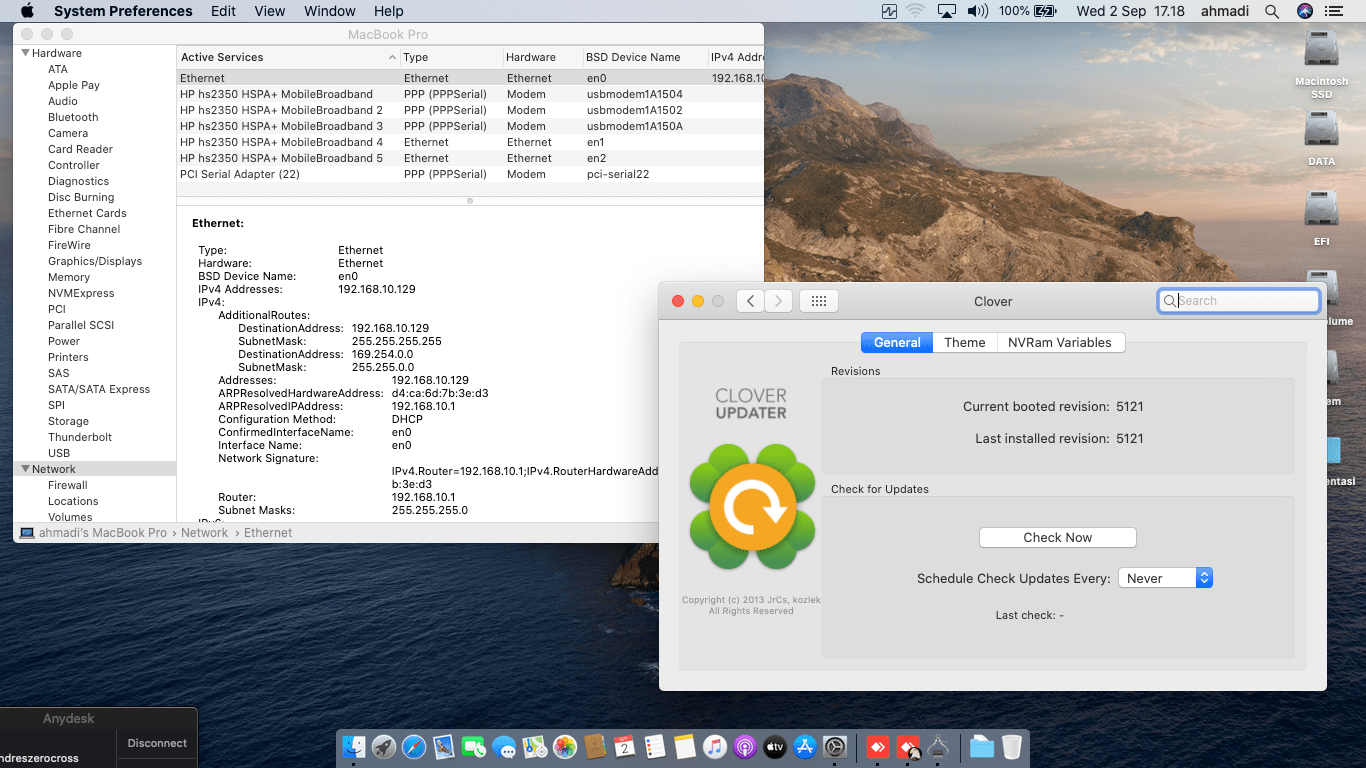
Task: Click the AirPlay display icon
Action: click(947, 11)
